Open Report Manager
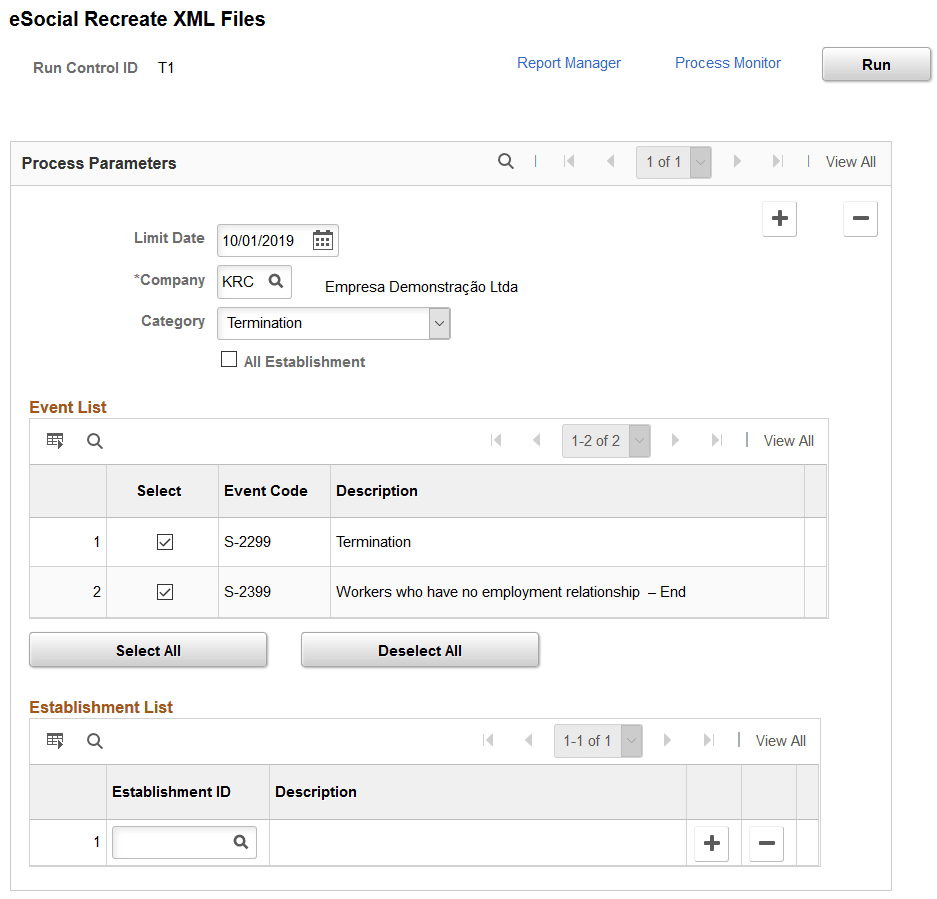Screen dimensions: 937x899 pos(568,62)
